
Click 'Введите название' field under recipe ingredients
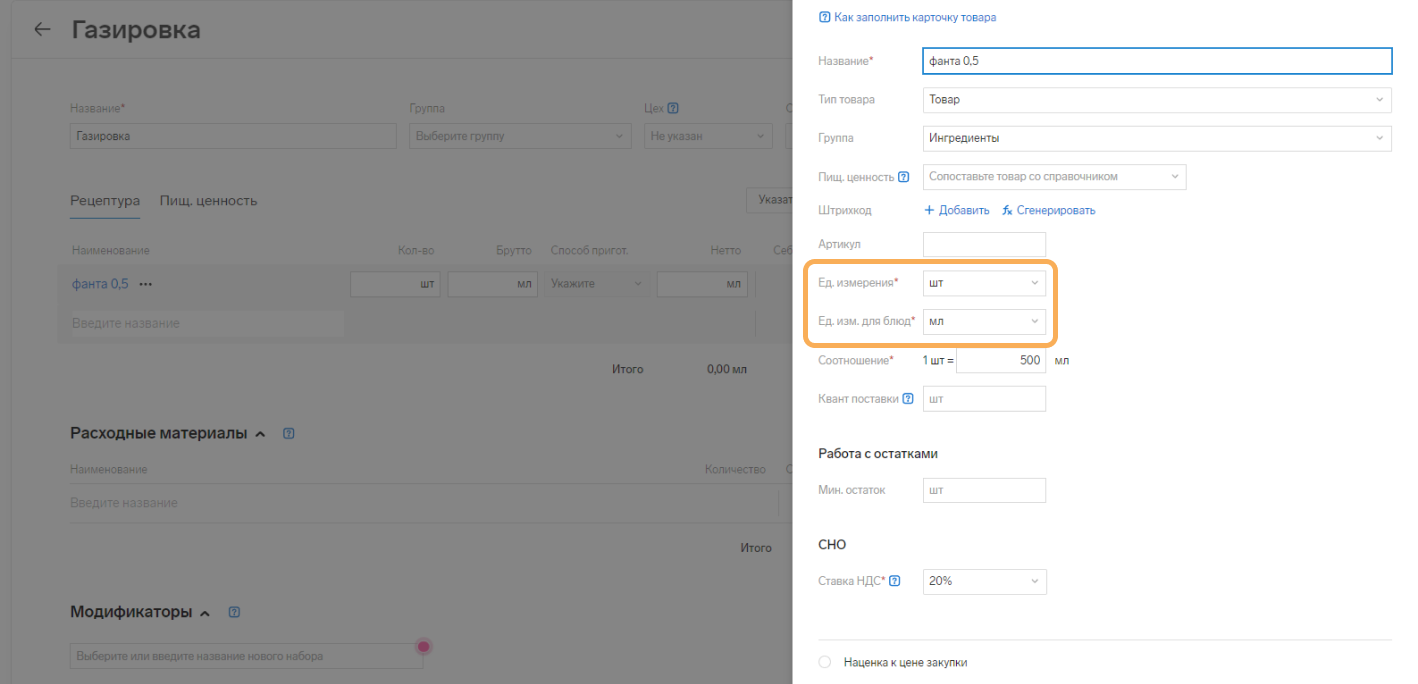pyautogui.click(x=207, y=323)
